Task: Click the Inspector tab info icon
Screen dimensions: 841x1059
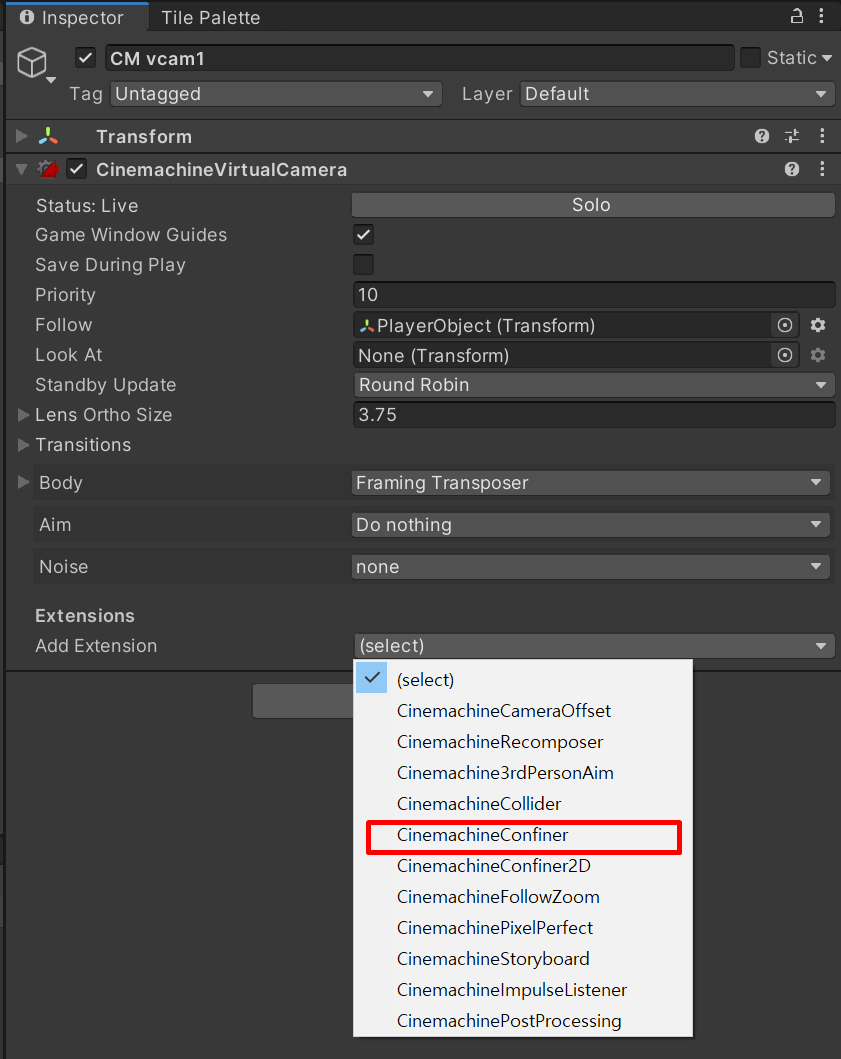Action: [27, 18]
